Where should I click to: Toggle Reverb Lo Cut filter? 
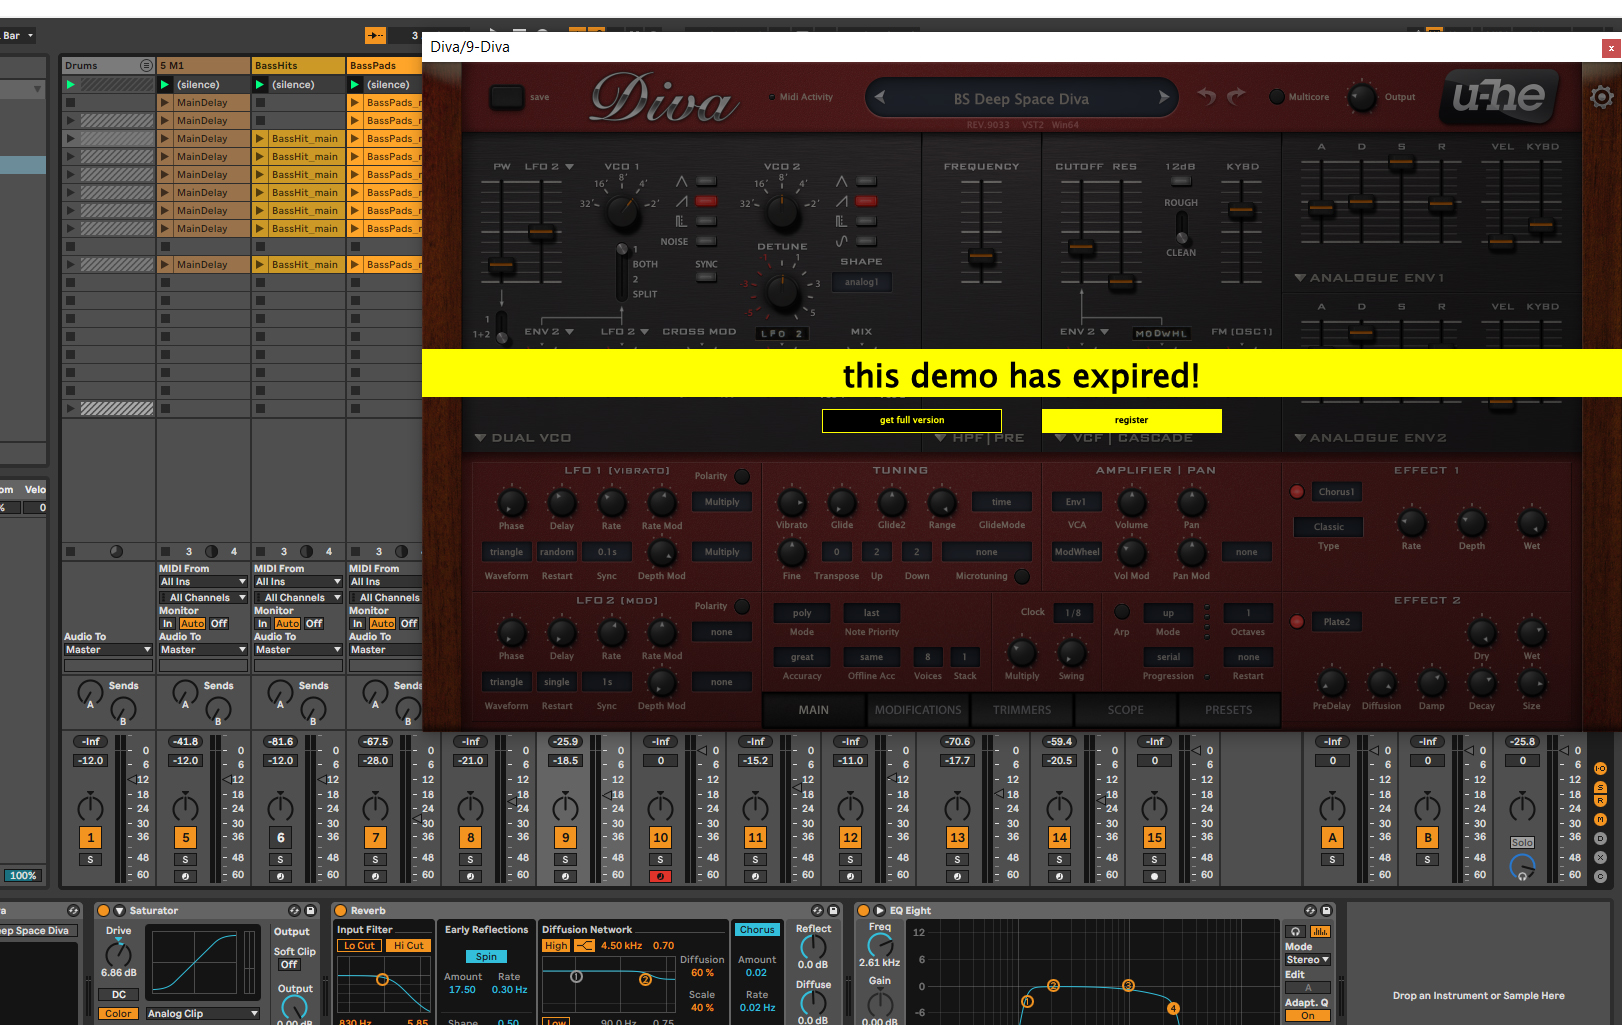359,946
